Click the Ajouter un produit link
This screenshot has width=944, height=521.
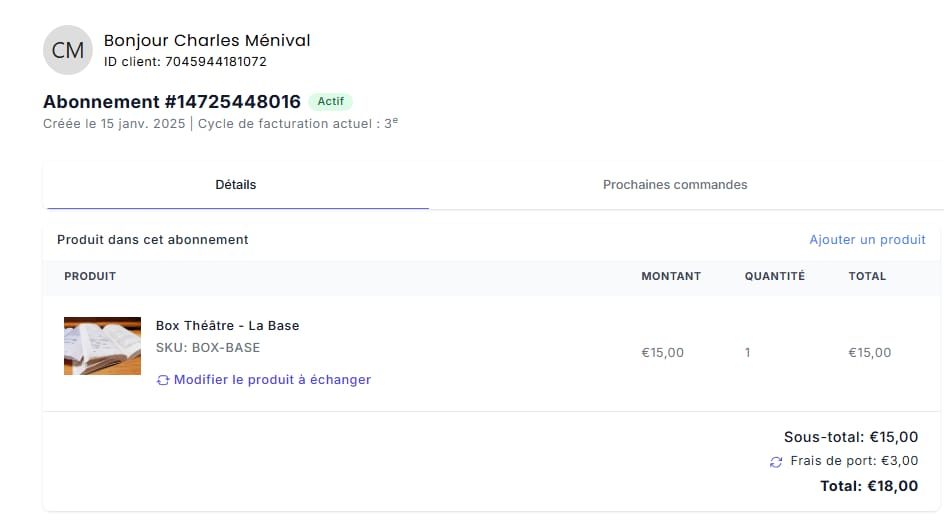[867, 240]
